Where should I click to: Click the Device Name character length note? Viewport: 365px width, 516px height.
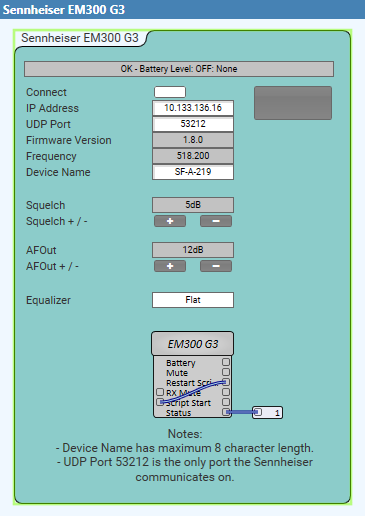tap(185, 448)
